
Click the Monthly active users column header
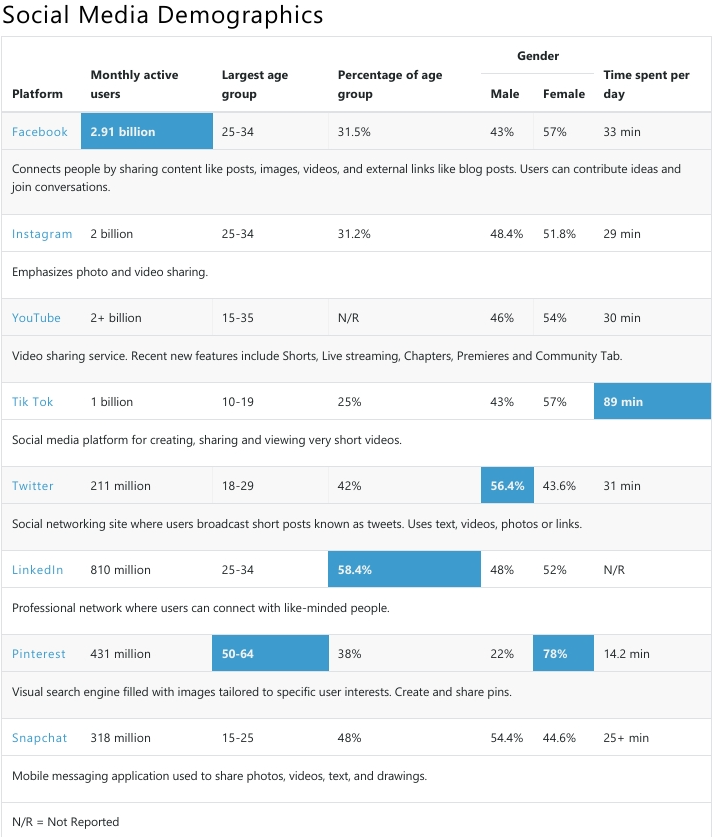pyautogui.click(x=134, y=84)
